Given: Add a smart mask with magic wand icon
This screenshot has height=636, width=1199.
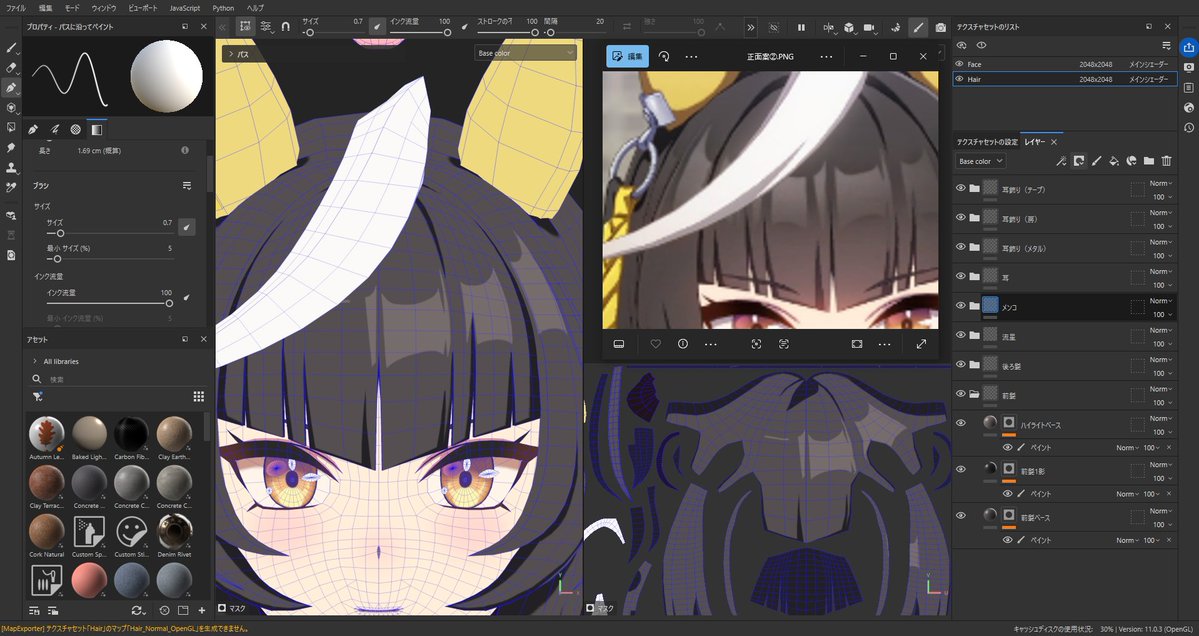Looking at the screenshot, I should tap(1061, 161).
